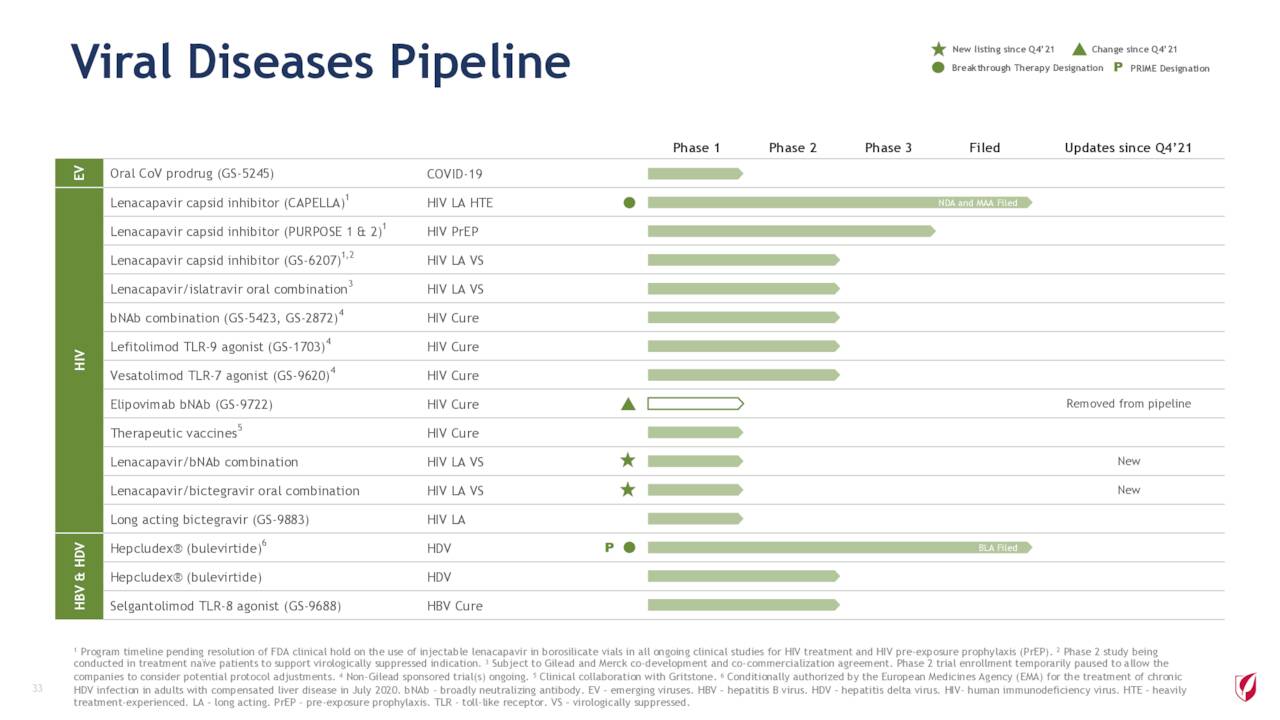1280x720 pixels.
Task: Click star beside Lenacapavir/bictegravir oral combination
Action: (x=628, y=489)
